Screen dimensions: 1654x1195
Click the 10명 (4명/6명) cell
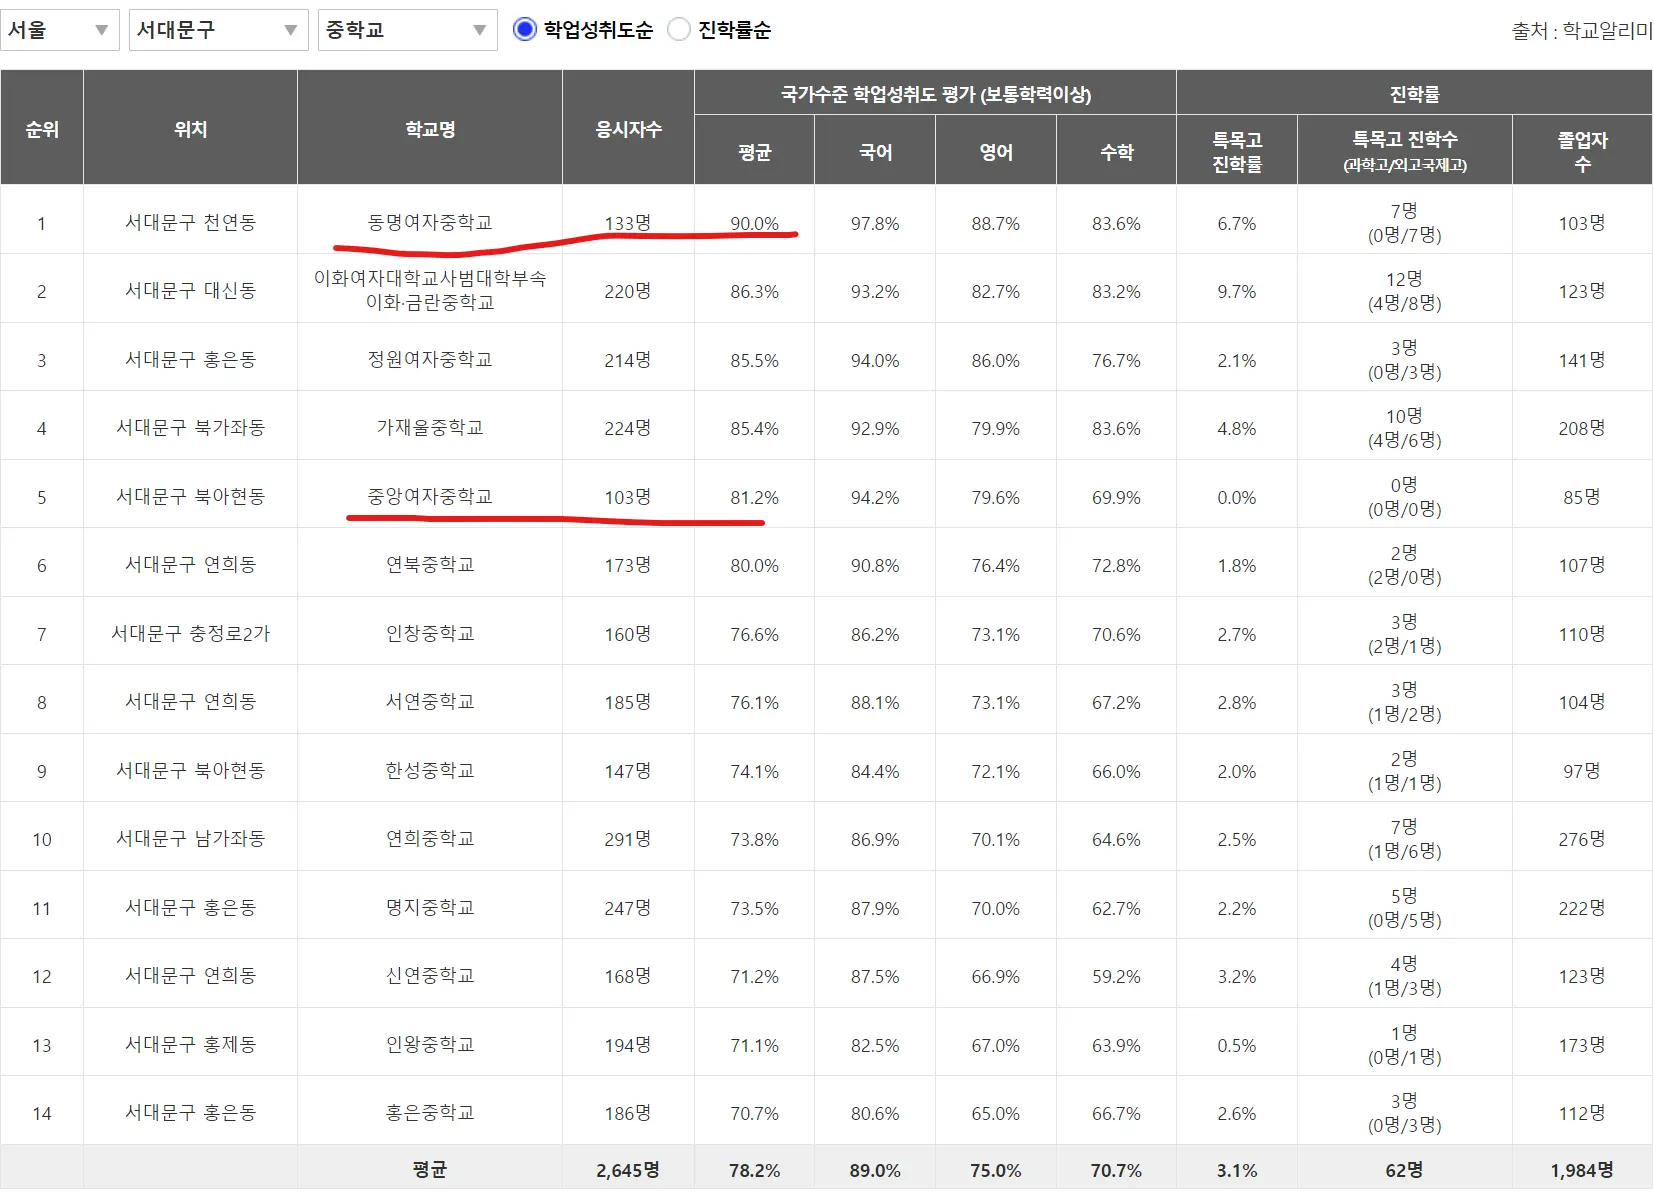click(1404, 428)
